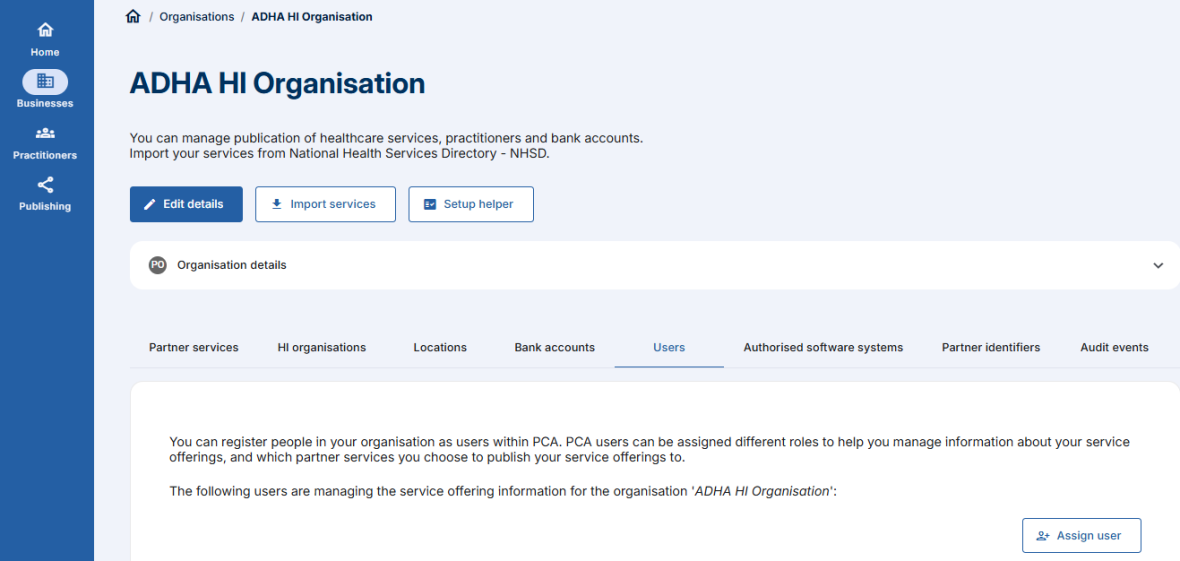Click the ADHA HI Organisation page heading
Image resolution: width=1180 pixels, height=561 pixels.
[277, 84]
